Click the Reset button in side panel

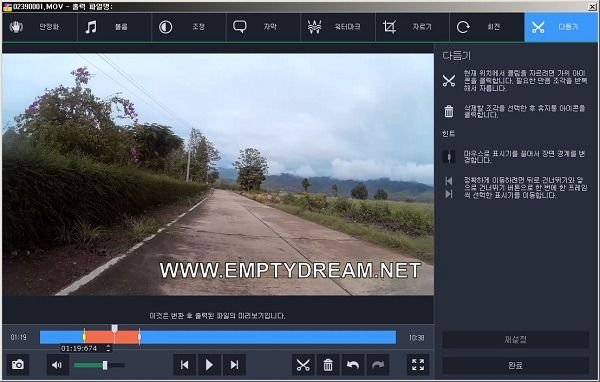(515, 340)
